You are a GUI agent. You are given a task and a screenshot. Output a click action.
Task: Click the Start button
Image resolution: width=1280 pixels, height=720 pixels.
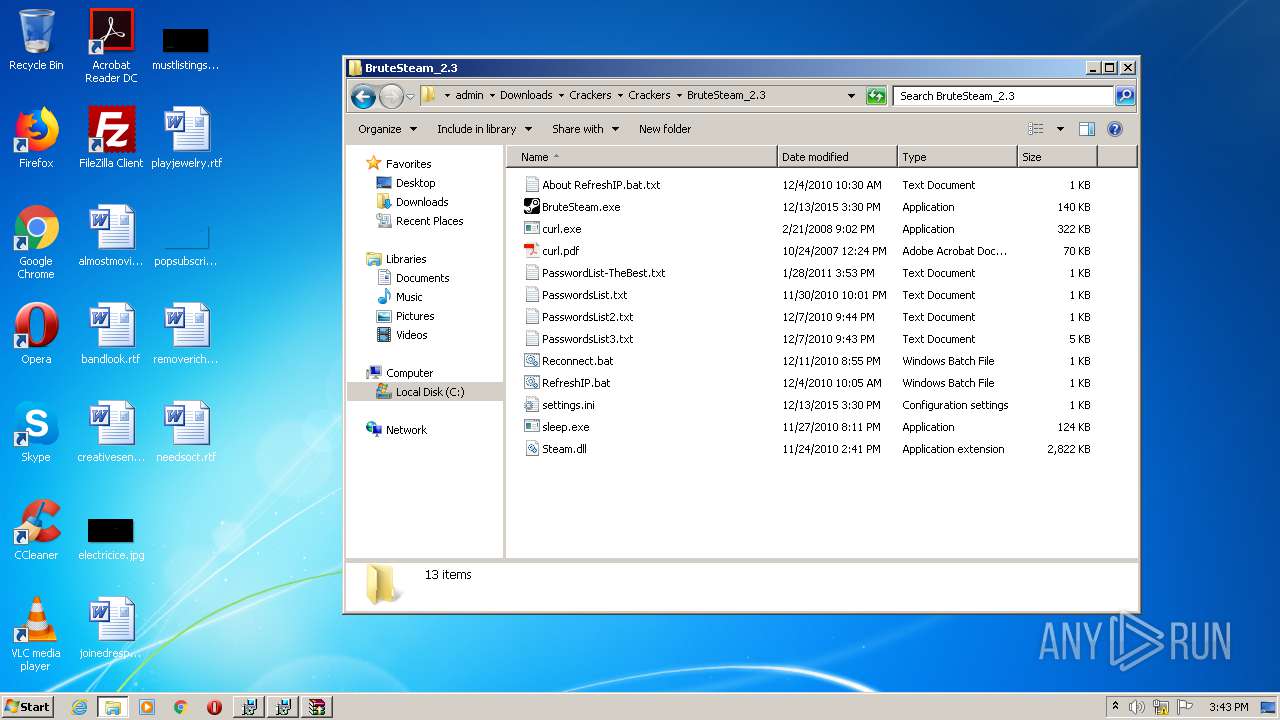point(28,707)
